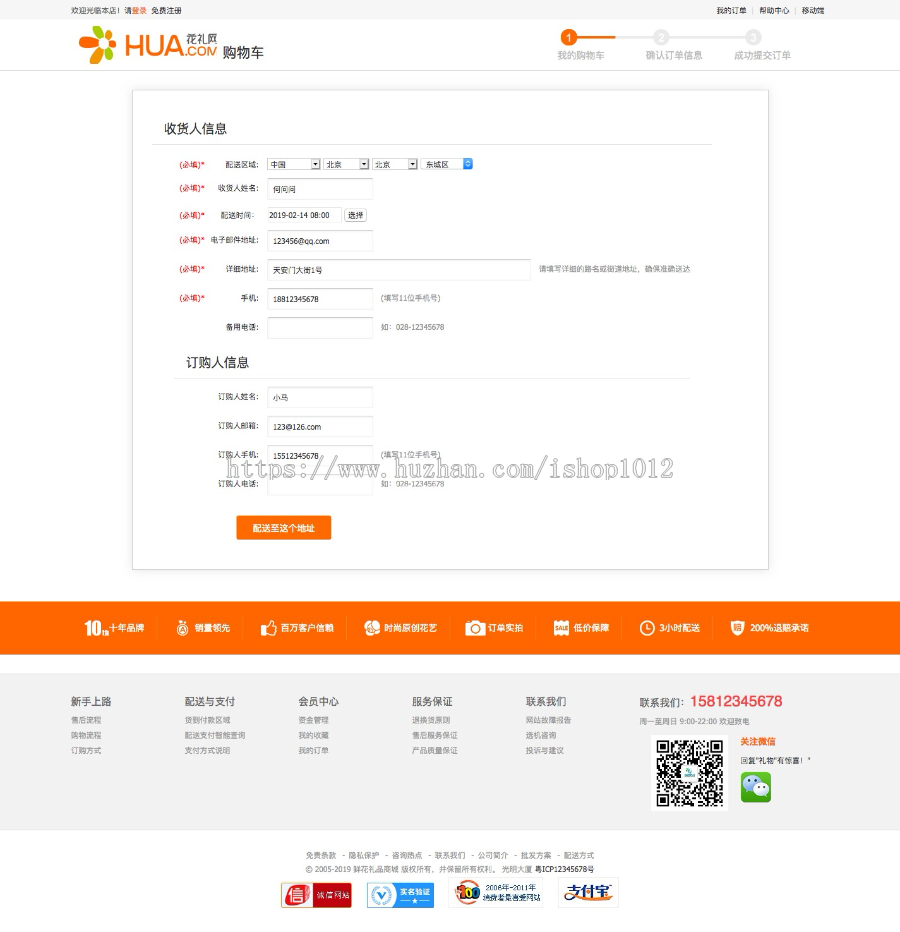The image size is (900, 932).
Task: Click the 3小时配送 clock icon
Action: (646, 628)
